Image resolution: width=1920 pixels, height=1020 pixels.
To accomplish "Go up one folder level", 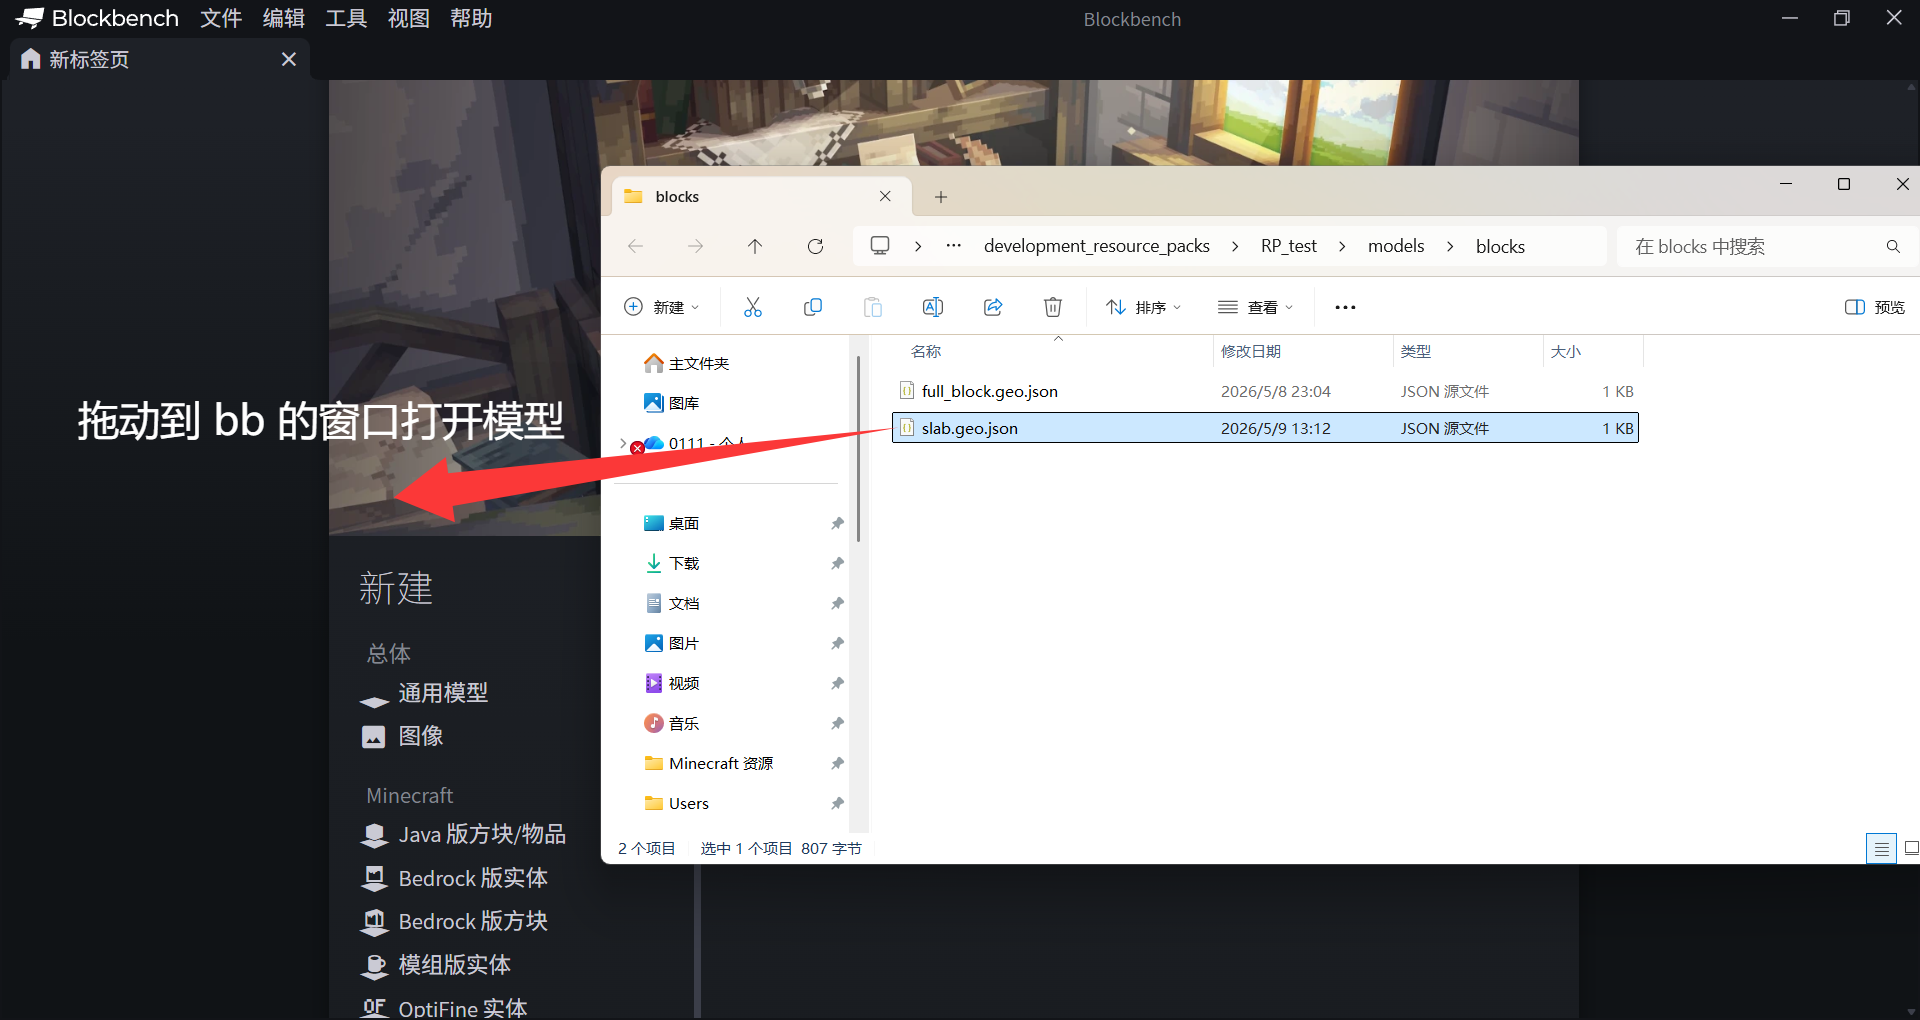I will [x=755, y=246].
